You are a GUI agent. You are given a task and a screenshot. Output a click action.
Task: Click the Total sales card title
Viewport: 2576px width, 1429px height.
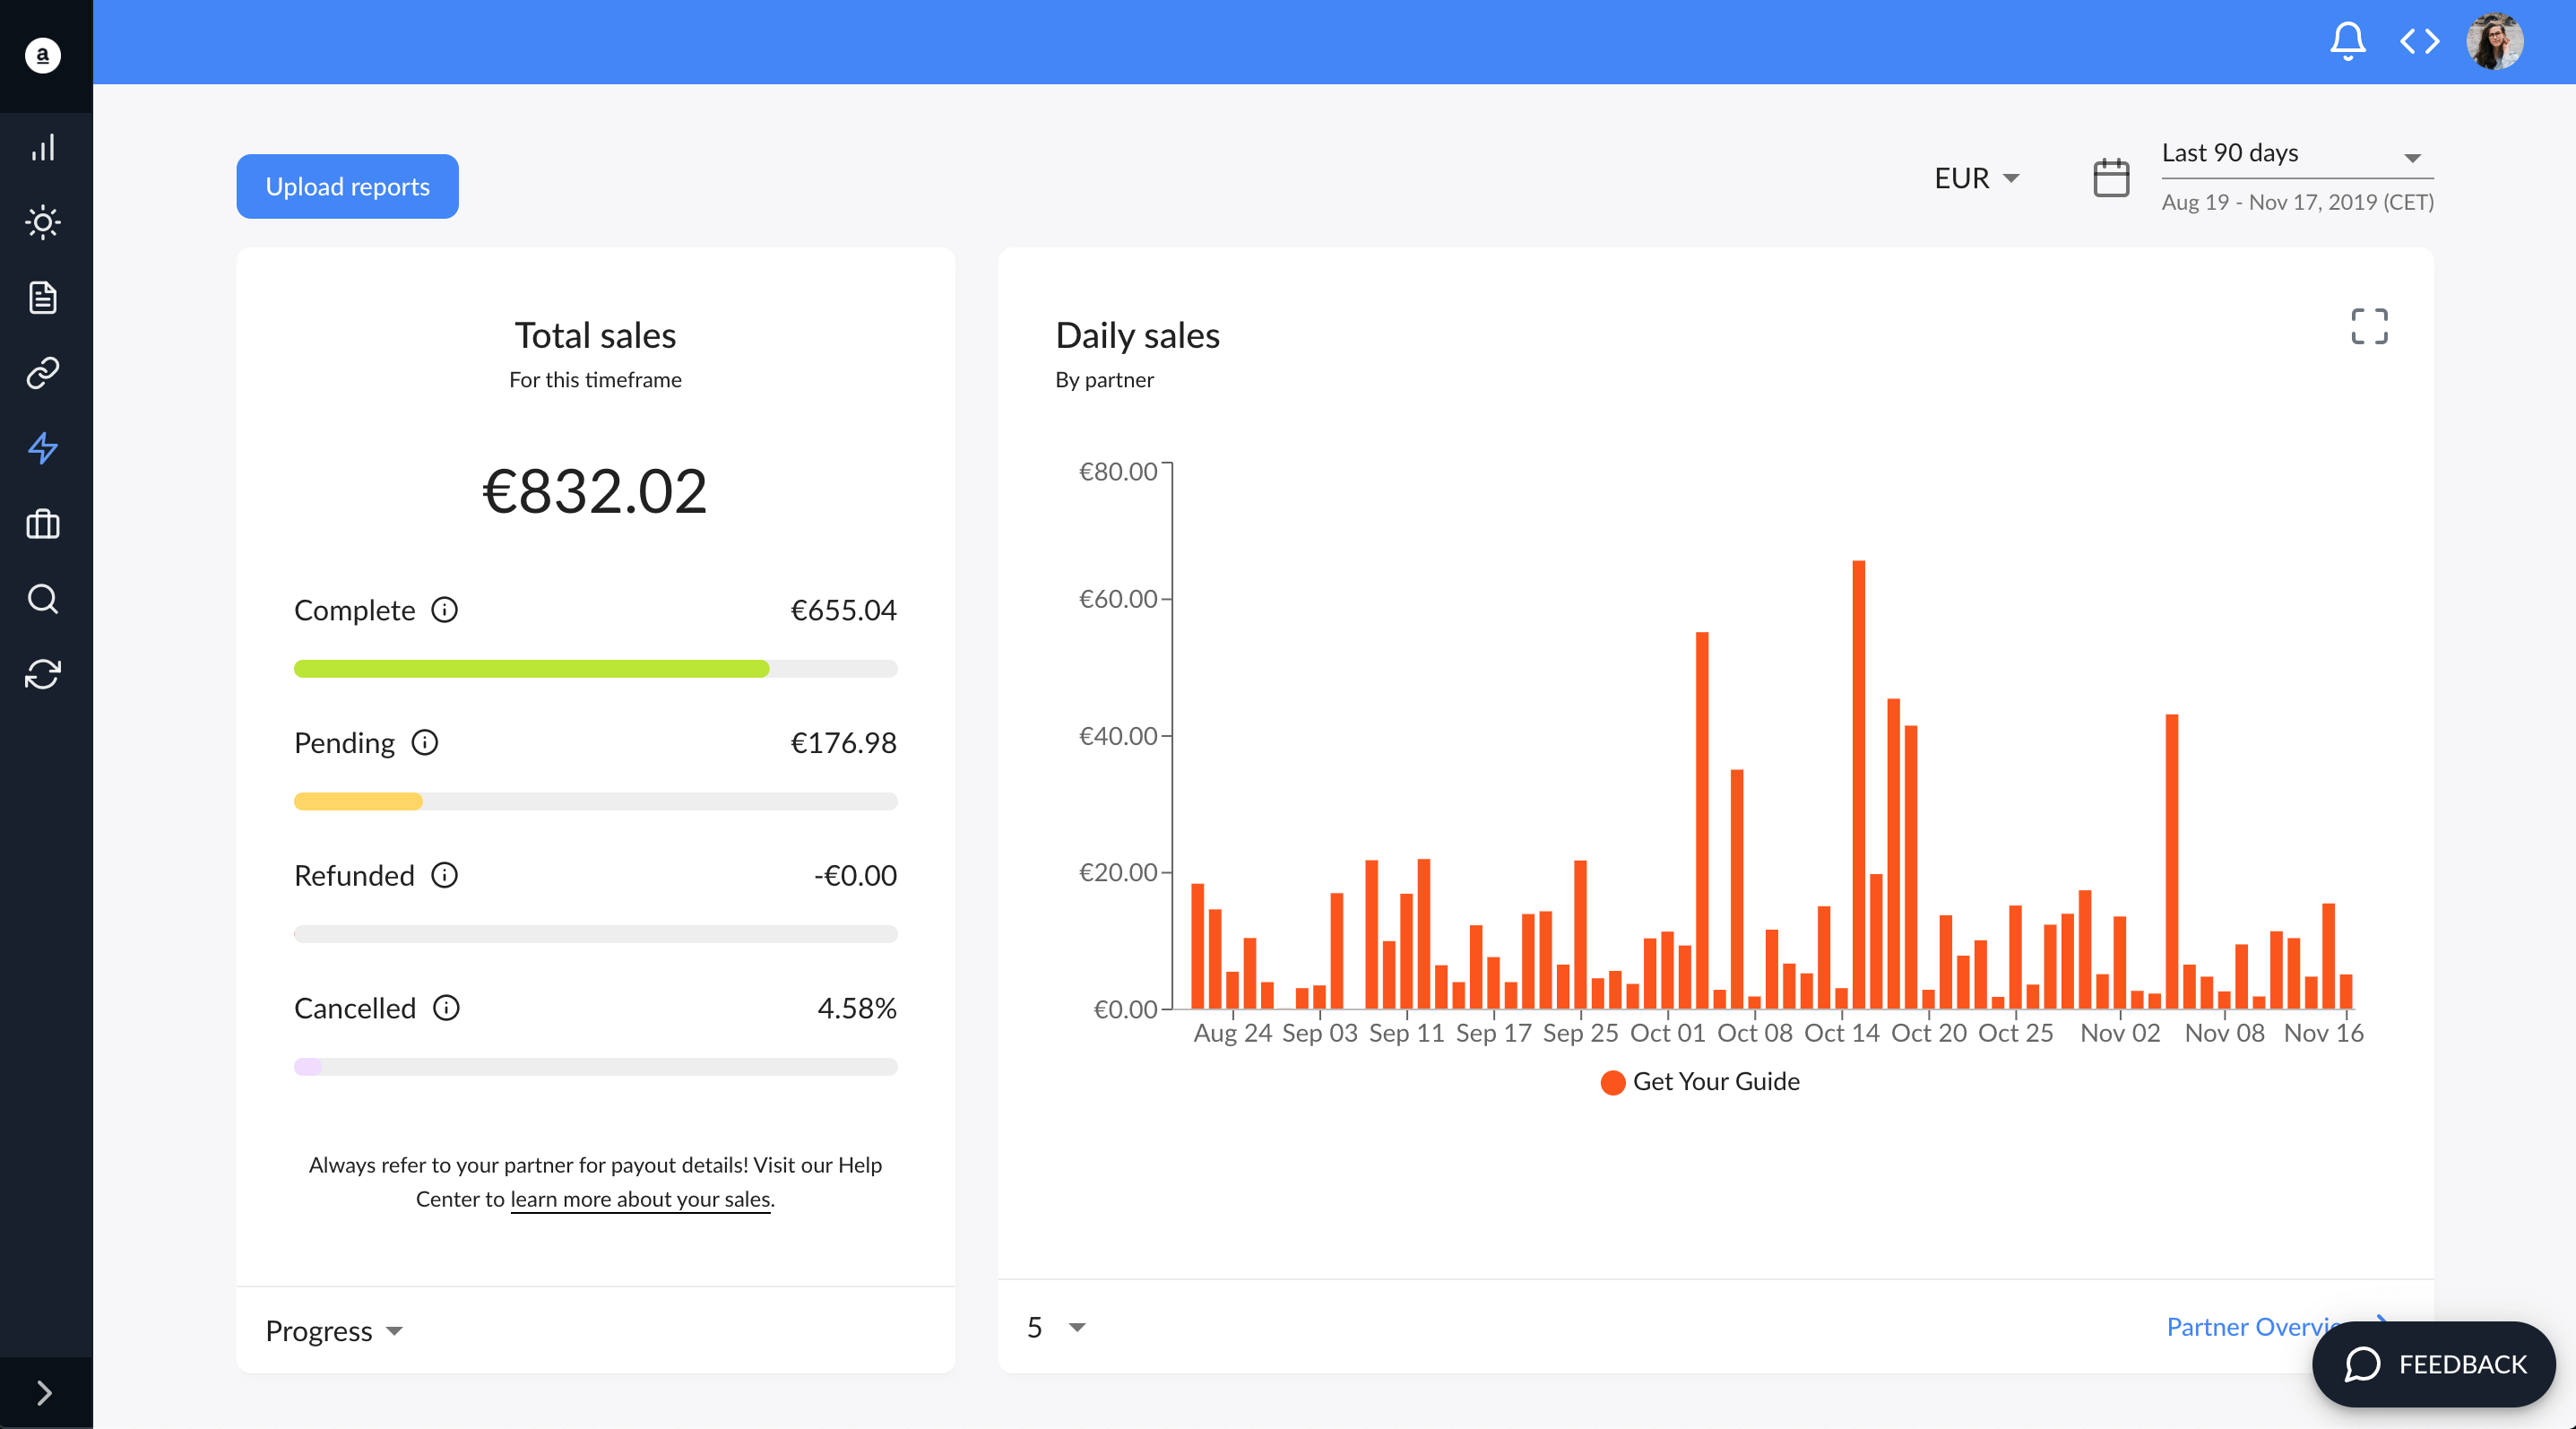coord(595,335)
